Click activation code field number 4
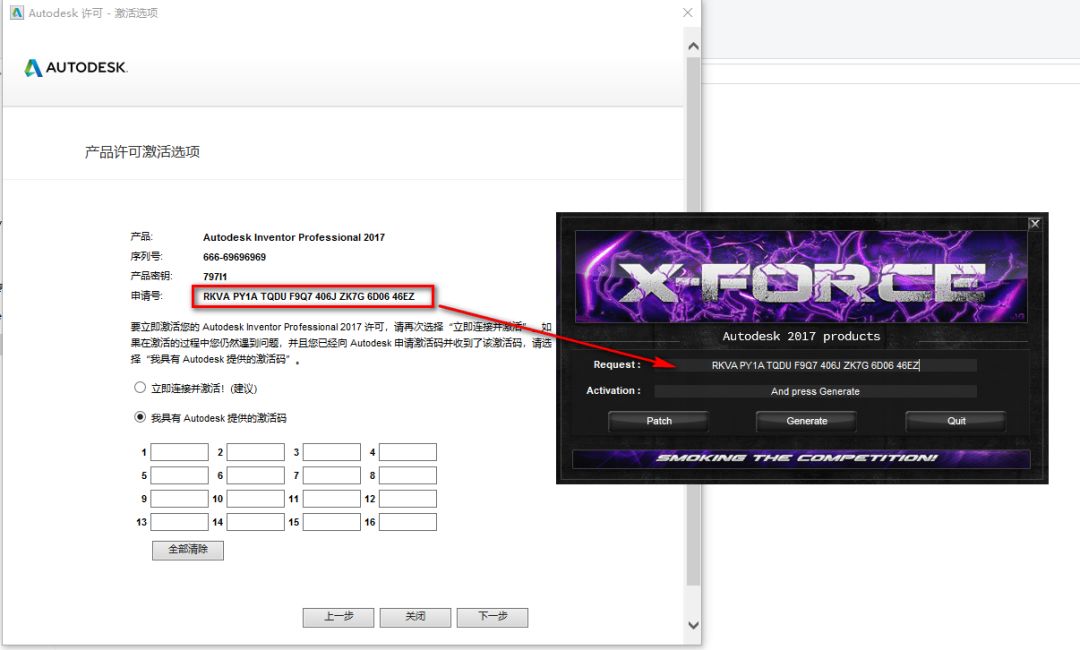Viewport: 1080px width, 650px height. 407,452
